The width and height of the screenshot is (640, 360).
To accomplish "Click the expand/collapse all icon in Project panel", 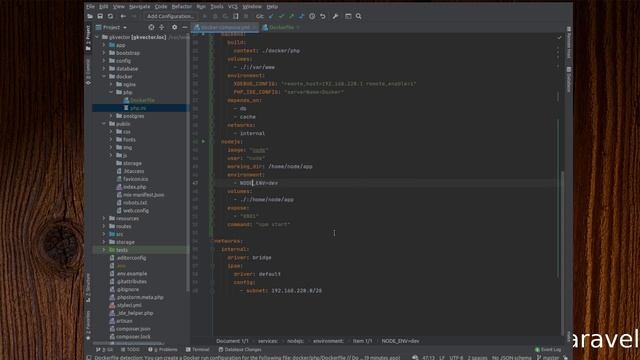I will [x=162, y=27].
